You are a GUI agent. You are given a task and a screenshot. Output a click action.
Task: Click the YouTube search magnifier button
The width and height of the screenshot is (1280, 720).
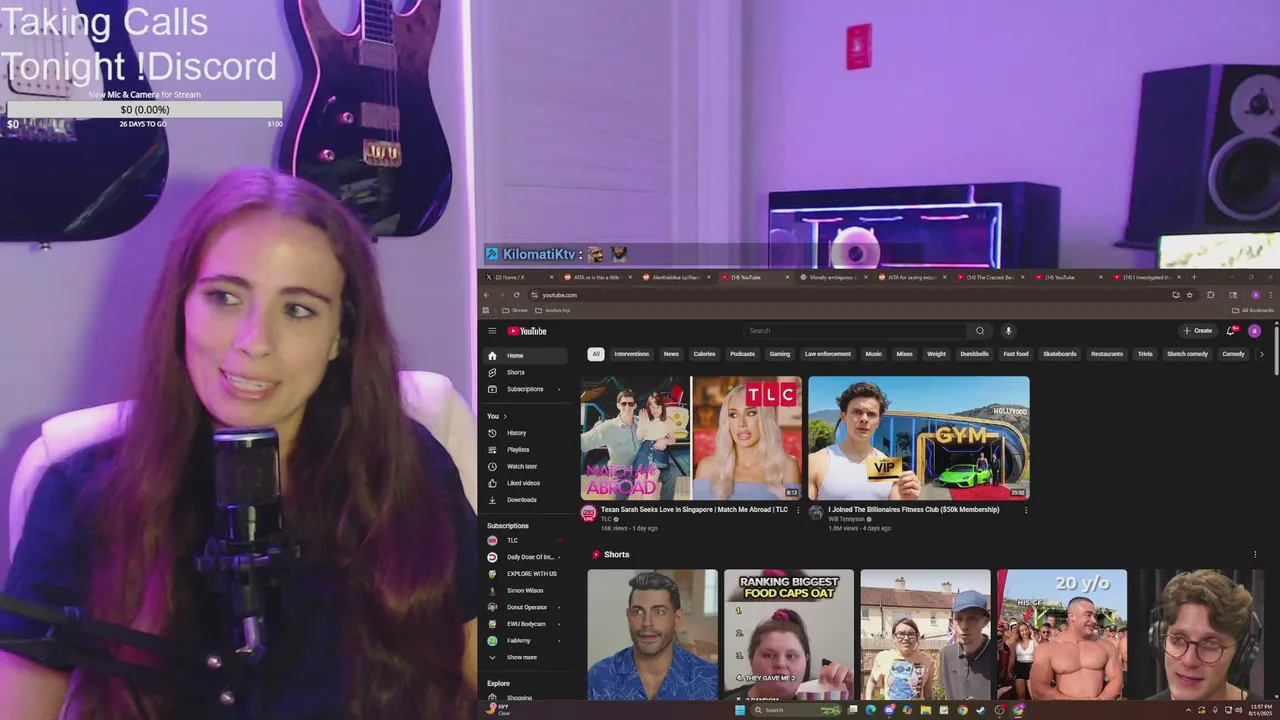pyautogui.click(x=980, y=331)
